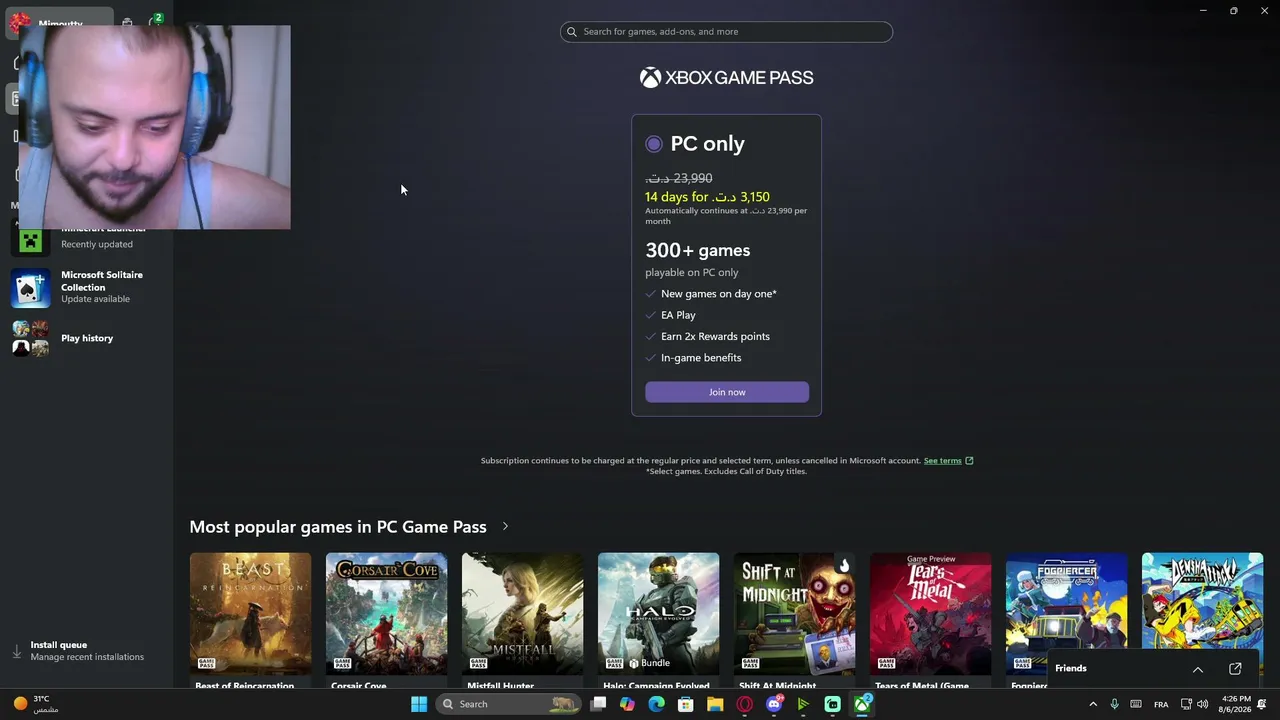
Task: Switch the FRA input language indicator
Action: (1161, 704)
